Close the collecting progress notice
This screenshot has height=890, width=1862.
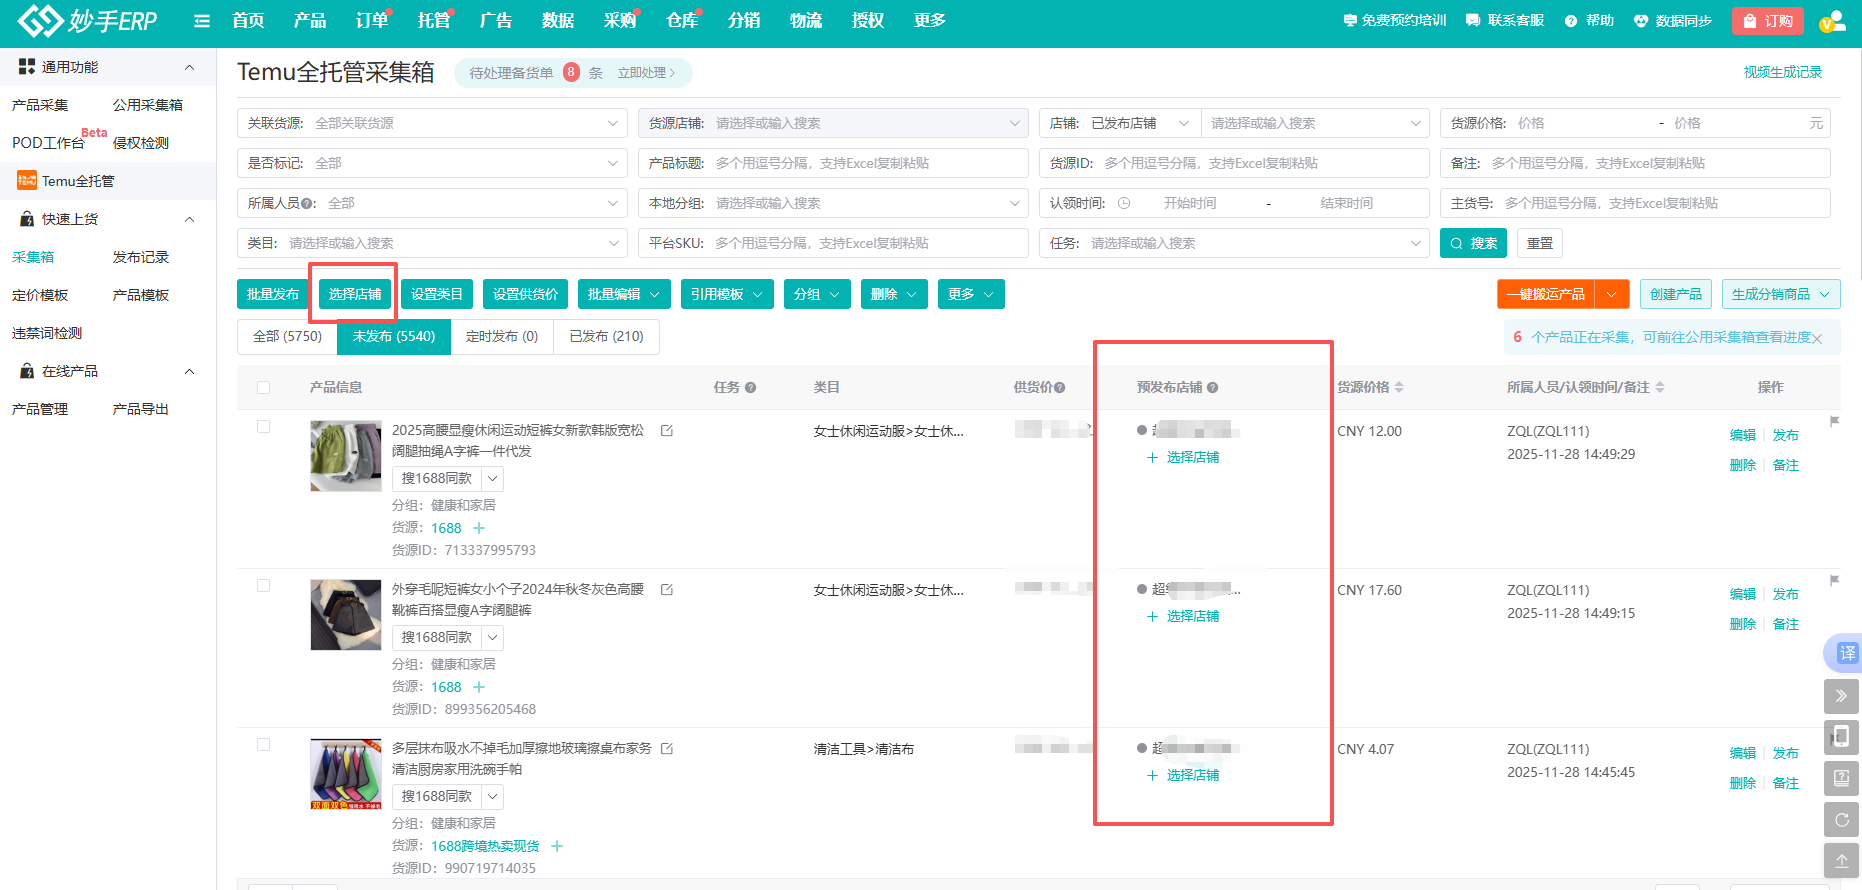pos(1817,339)
